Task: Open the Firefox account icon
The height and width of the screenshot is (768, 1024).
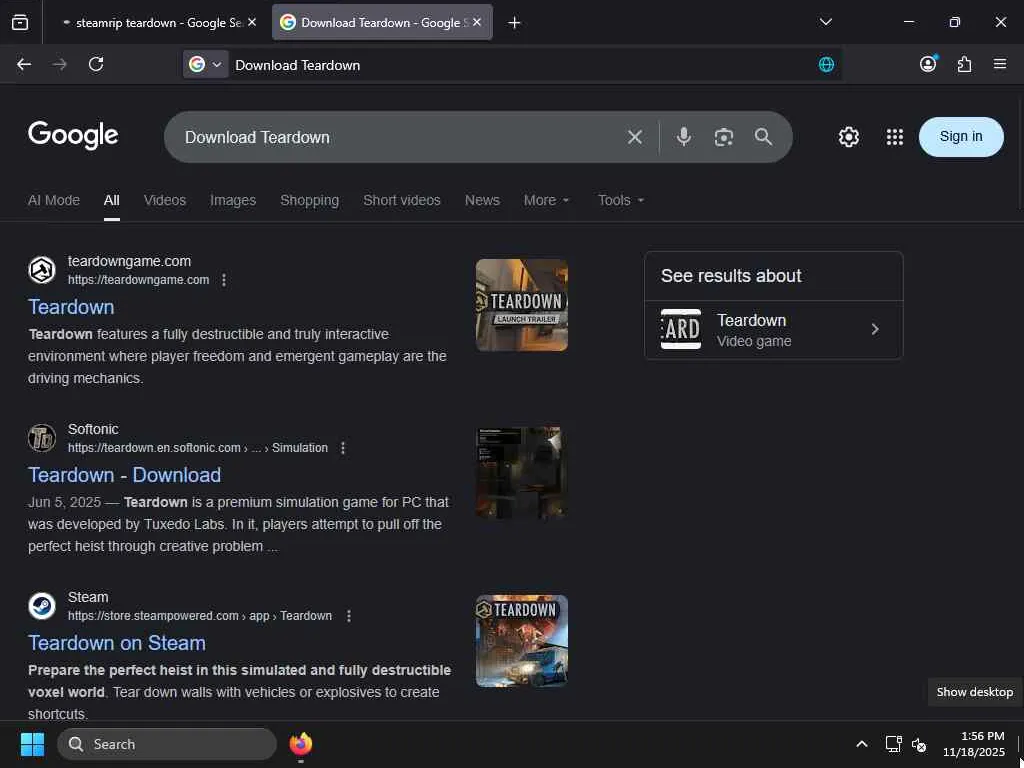Action: pos(928,63)
